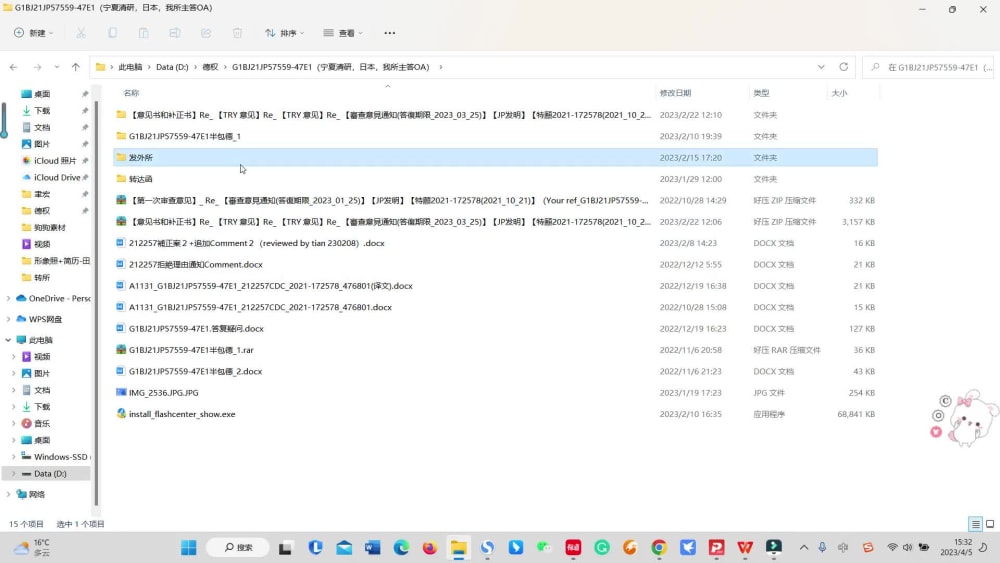Open 桌面 in quick access sidebar
The image size is (1000, 563).
pyautogui.click(x=42, y=94)
